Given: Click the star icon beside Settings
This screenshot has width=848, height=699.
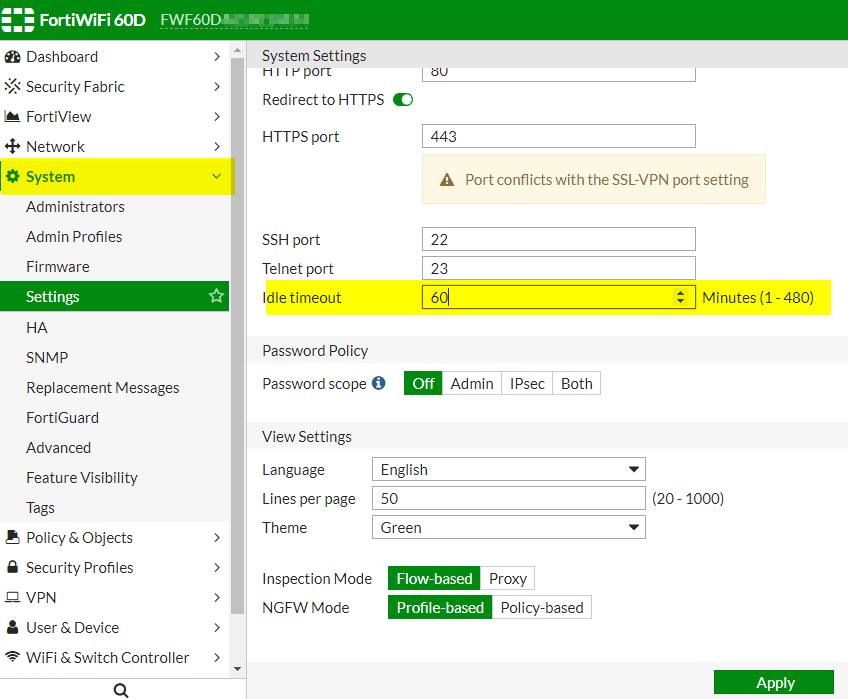Looking at the screenshot, I should (215, 297).
